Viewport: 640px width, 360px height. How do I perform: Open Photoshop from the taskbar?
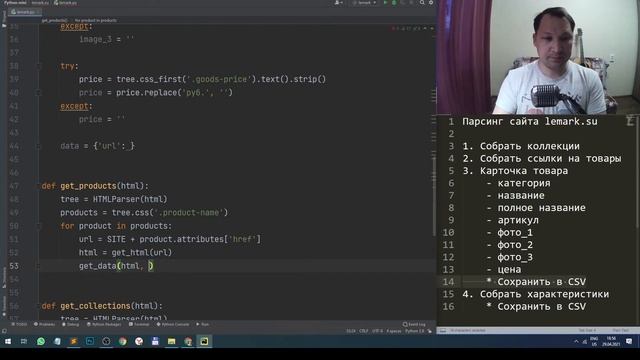tap(90, 341)
